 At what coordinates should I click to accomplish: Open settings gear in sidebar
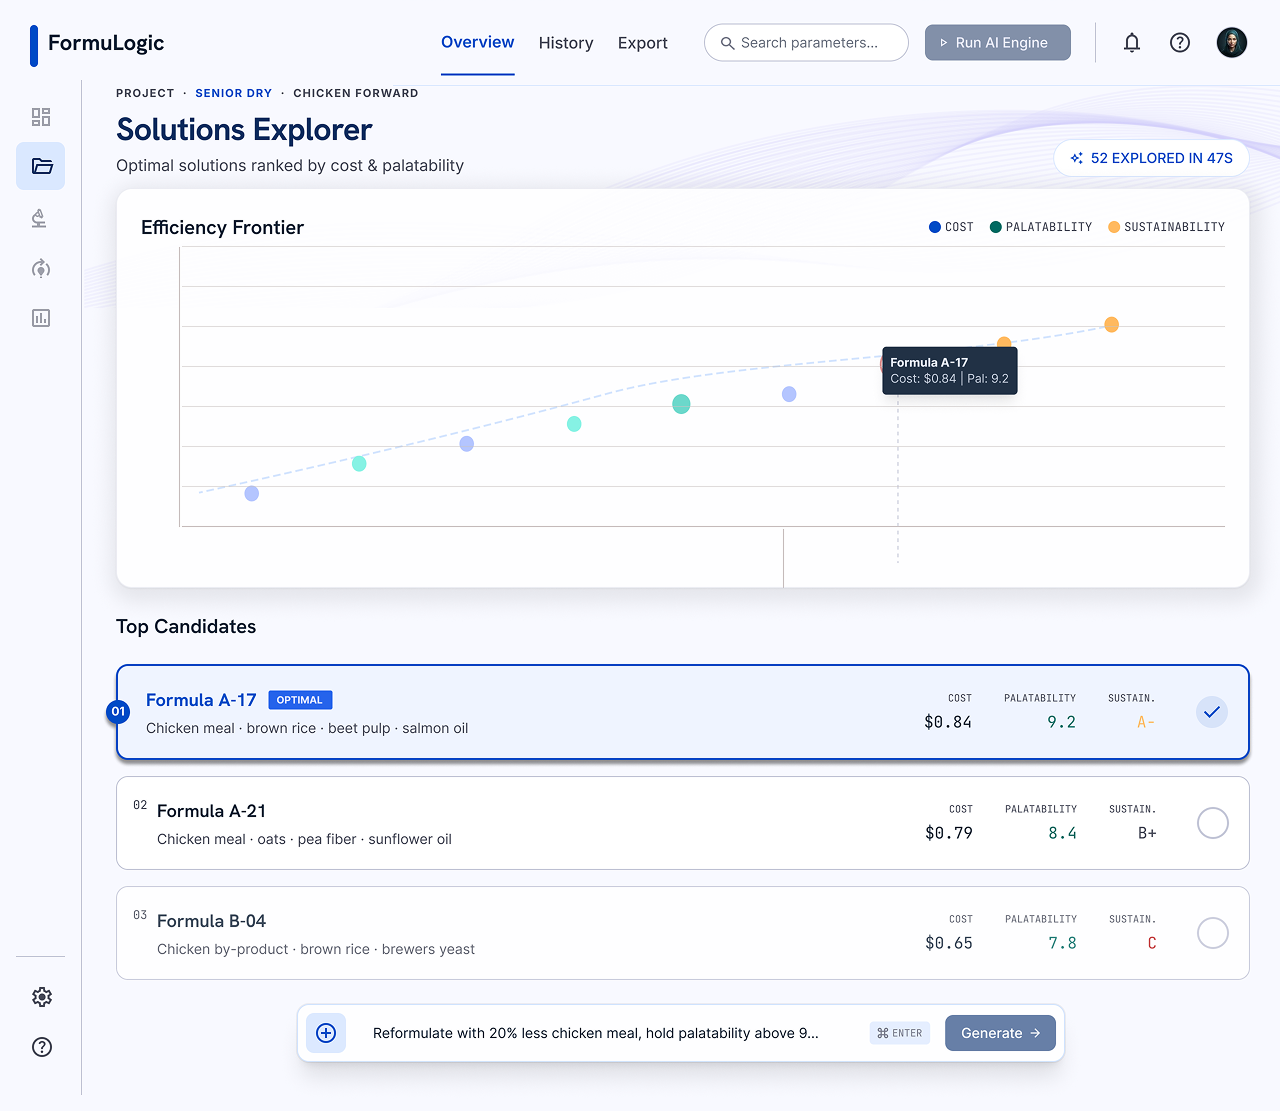point(42,997)
